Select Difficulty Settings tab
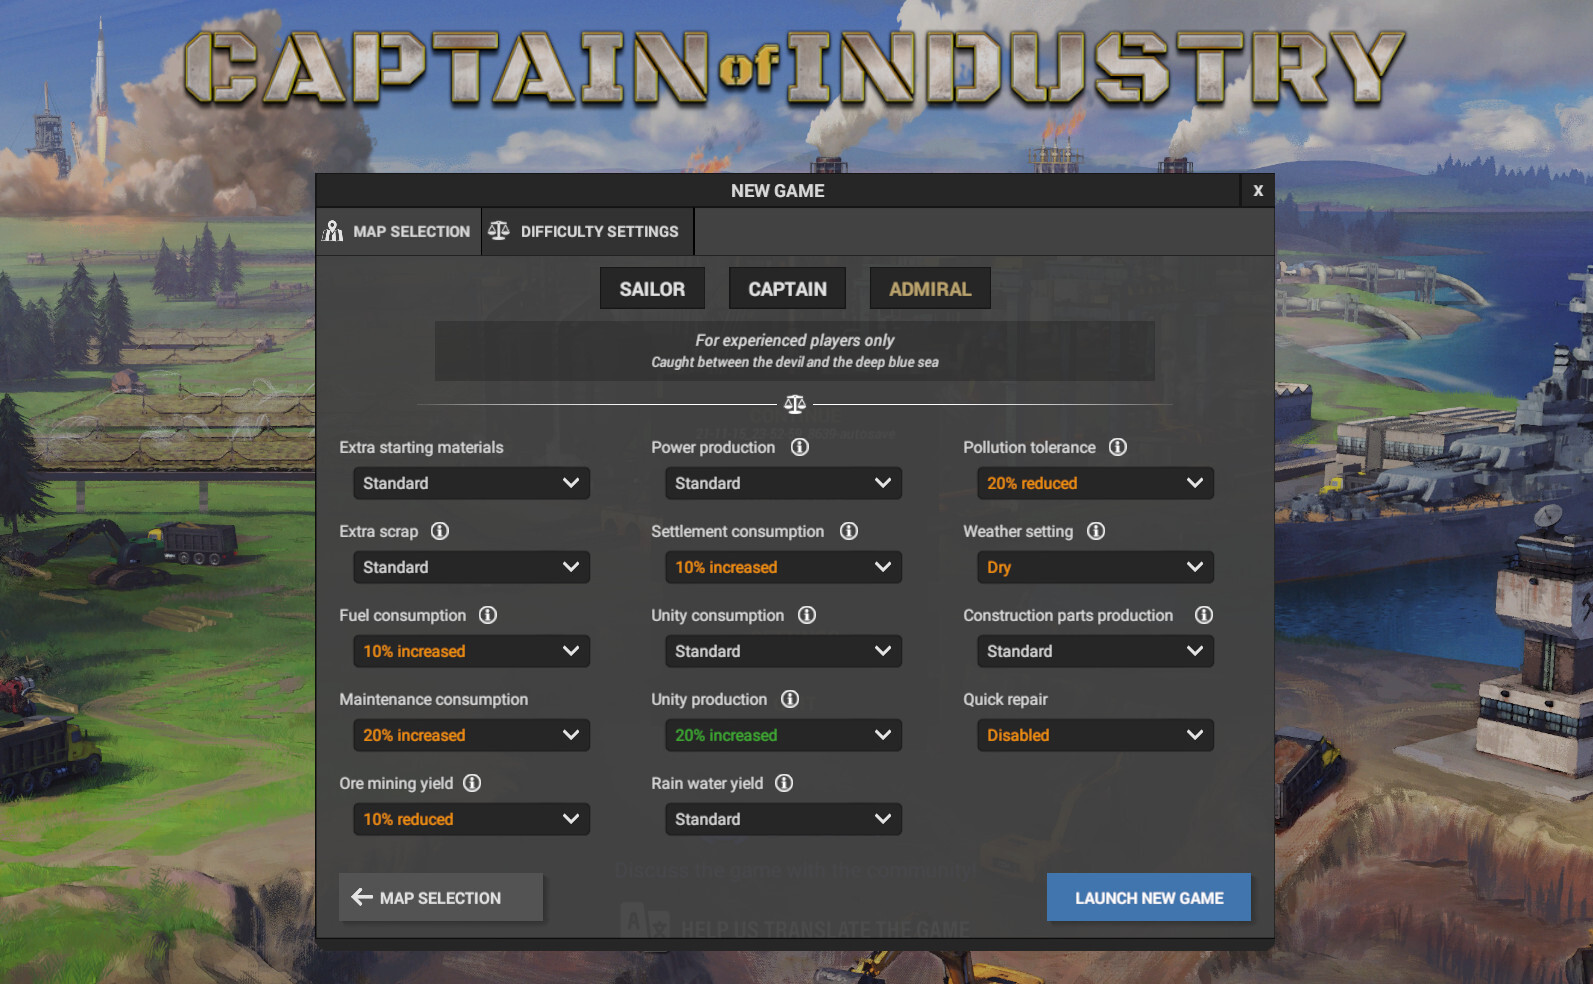The height and width of the screenshot is (984, 1593). click(588, 231)
